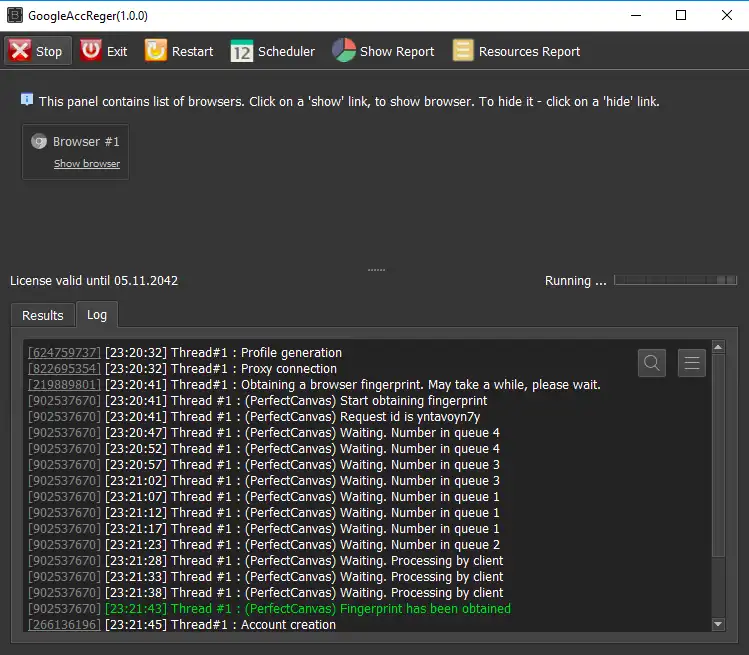Select the Log tab
Screen dimensions: 749x655
(x=97, y=314)
